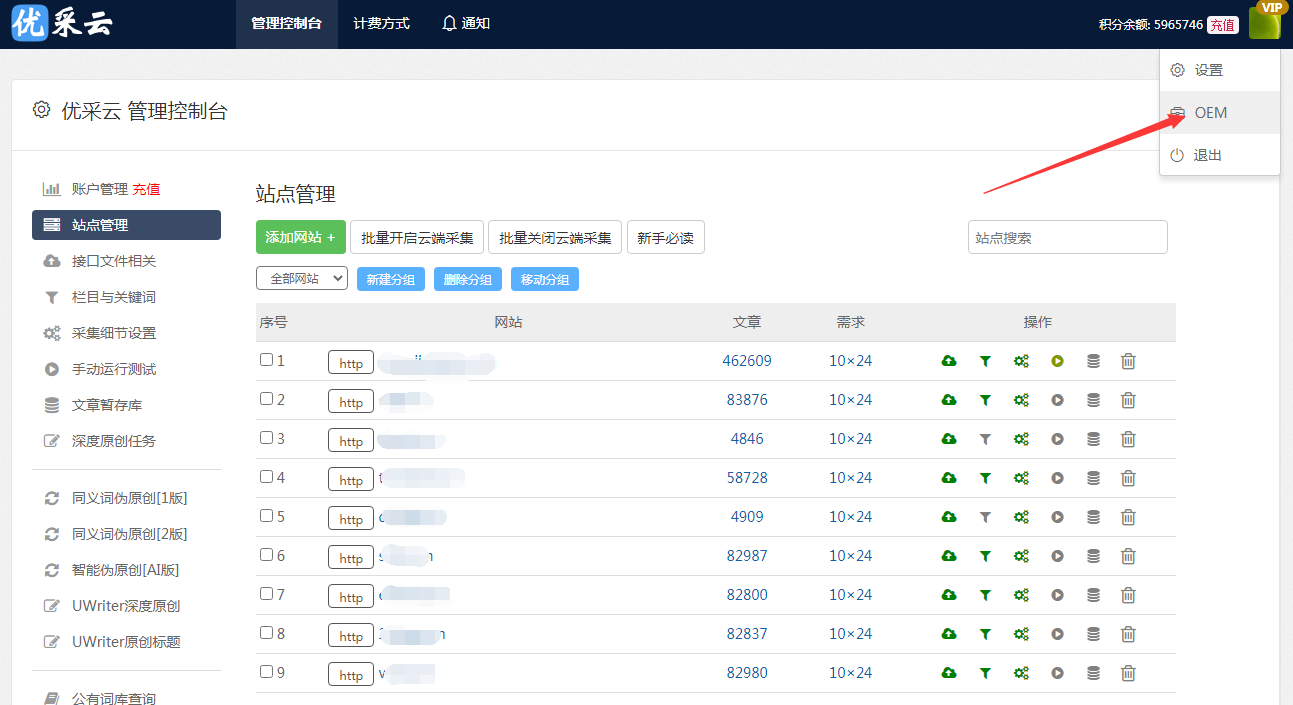Select OEM from the user dropdown menu
This screenshot has height=705, width=1293.
pyautogui.click(x=1210, y=113)
